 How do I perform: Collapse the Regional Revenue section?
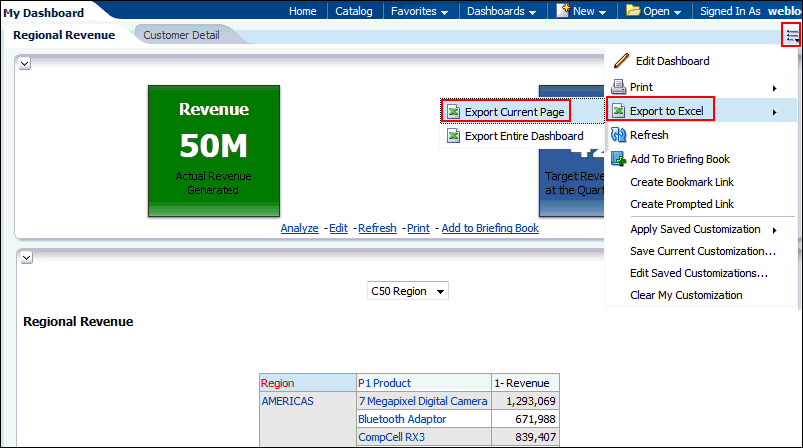27,257
